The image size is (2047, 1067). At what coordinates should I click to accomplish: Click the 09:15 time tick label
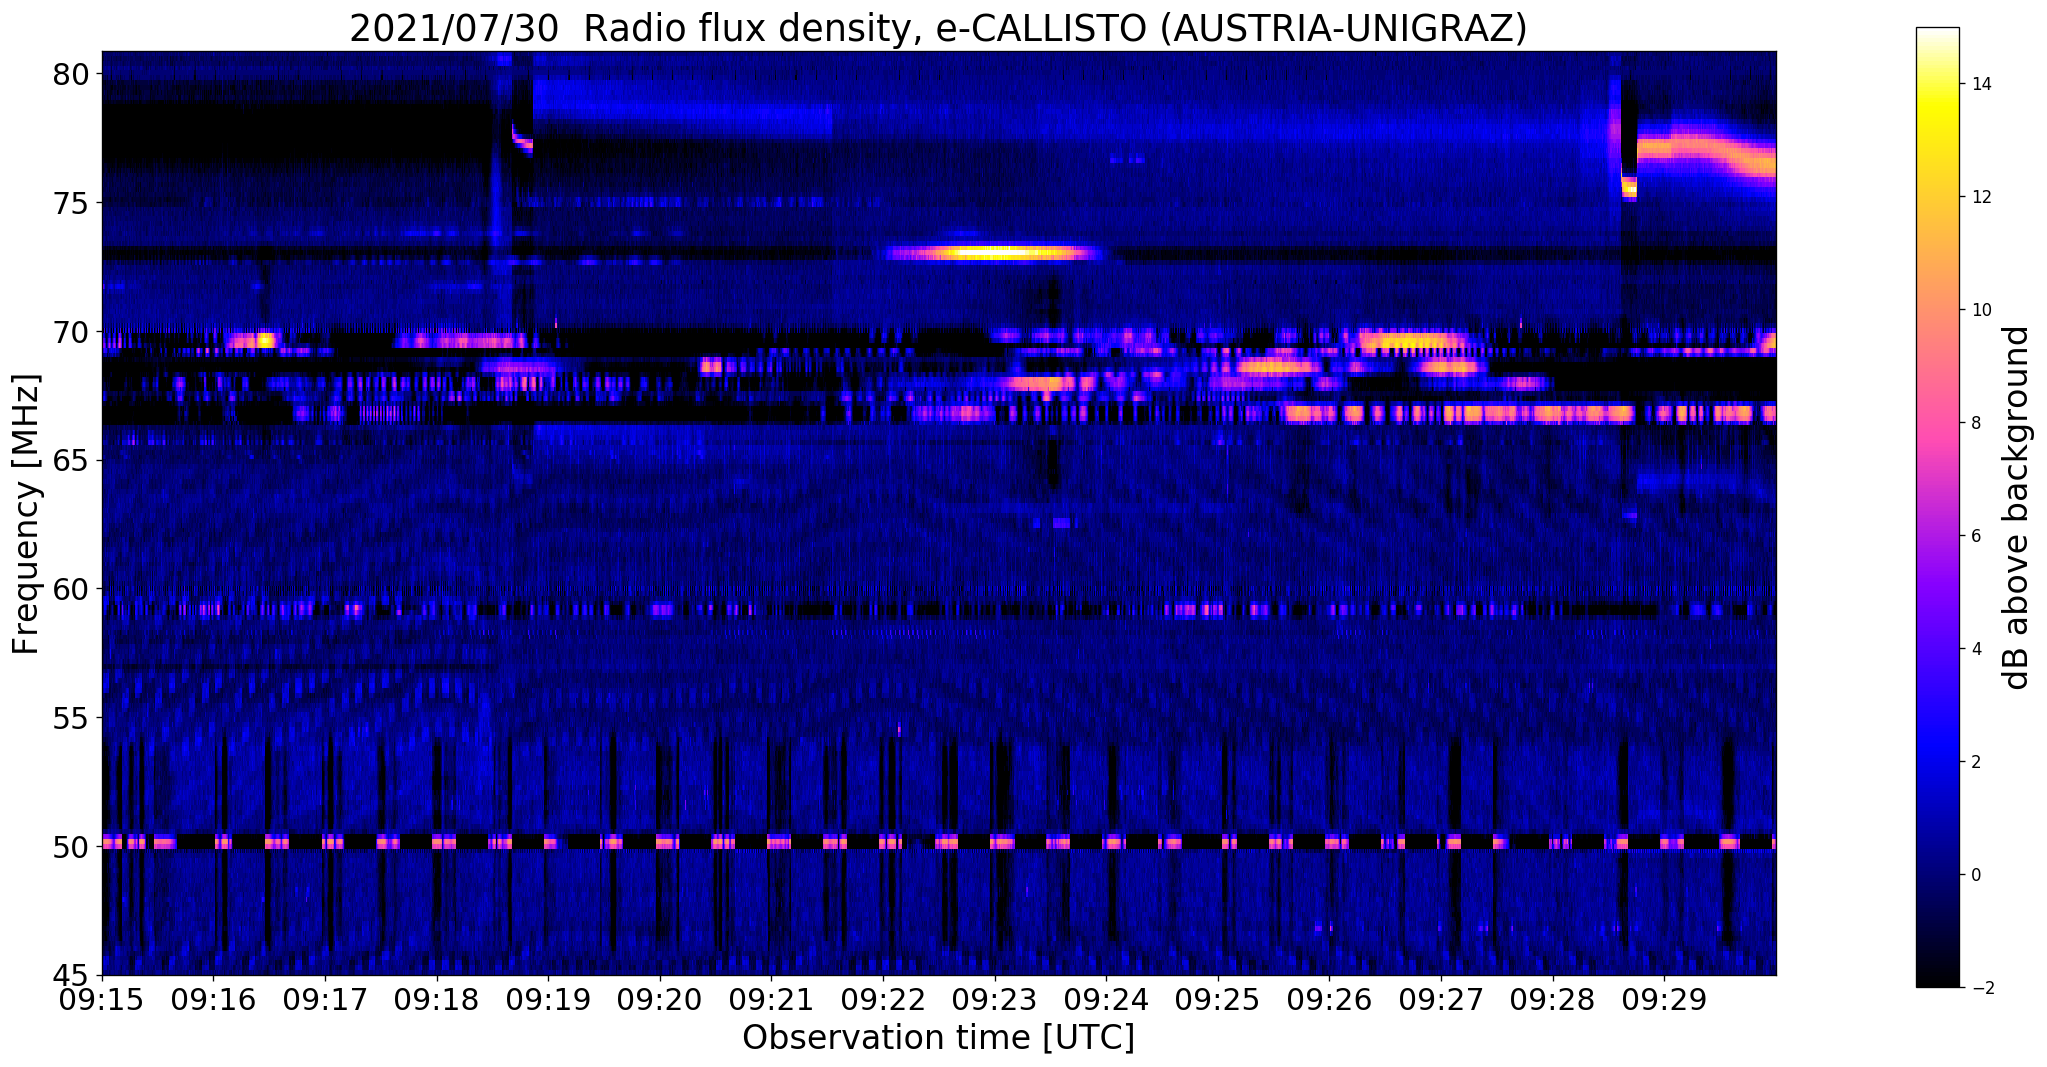(102, 1000)
